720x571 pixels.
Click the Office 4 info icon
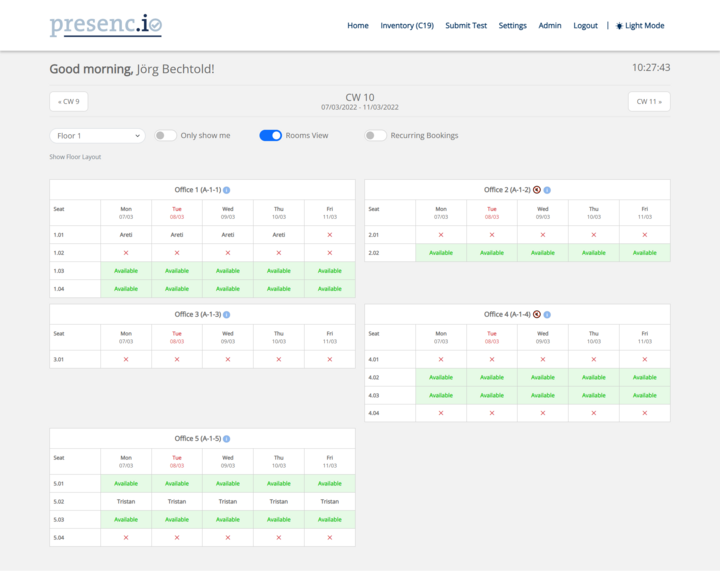[x=547, y=315]
